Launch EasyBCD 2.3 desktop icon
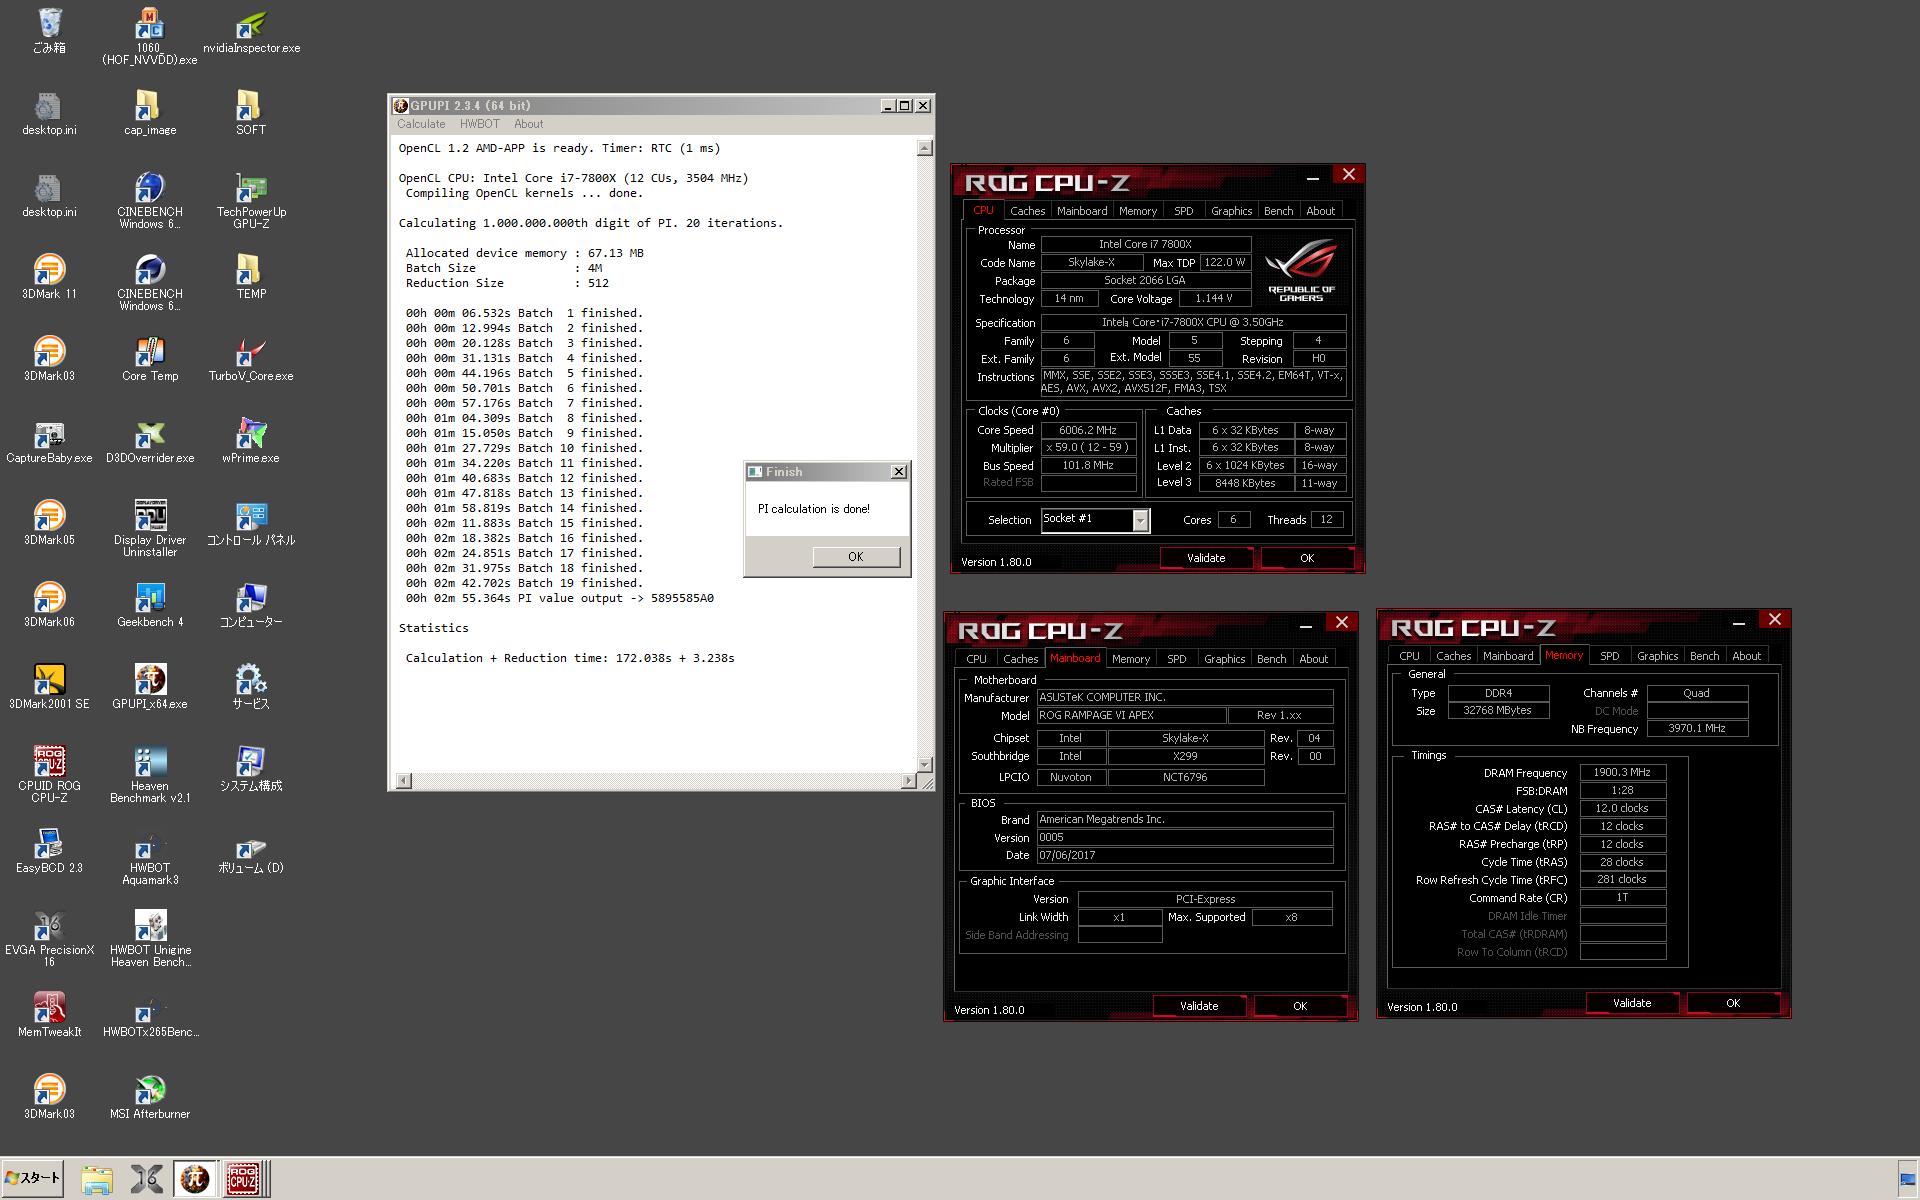Viewport: 1920px width, 1200px height. (x=49, y=851)
